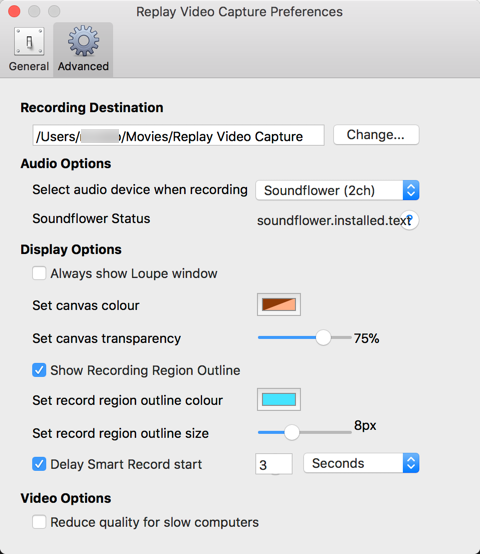Screen dimensions: 480x554
Task: Click the canvas transparency slider knob
Action: click(323, 337)
